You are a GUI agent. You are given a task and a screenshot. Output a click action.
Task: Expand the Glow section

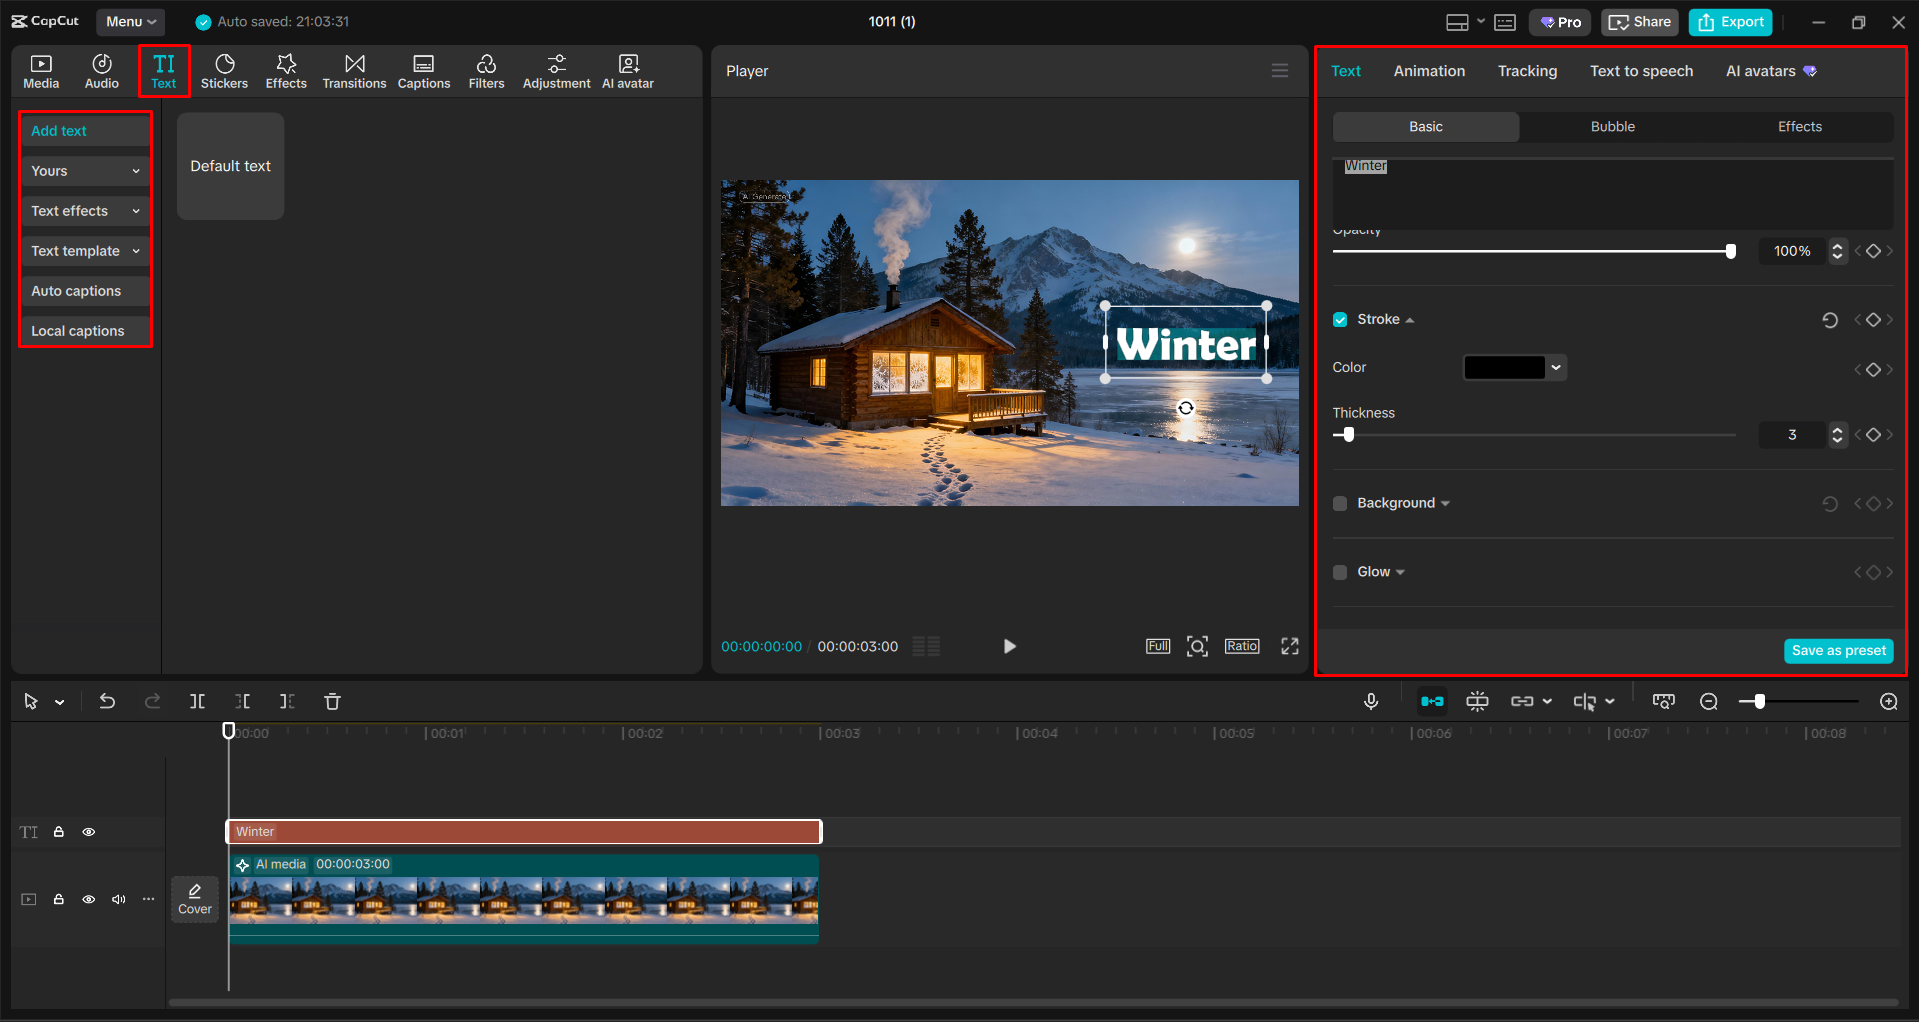coord(1399,571)
